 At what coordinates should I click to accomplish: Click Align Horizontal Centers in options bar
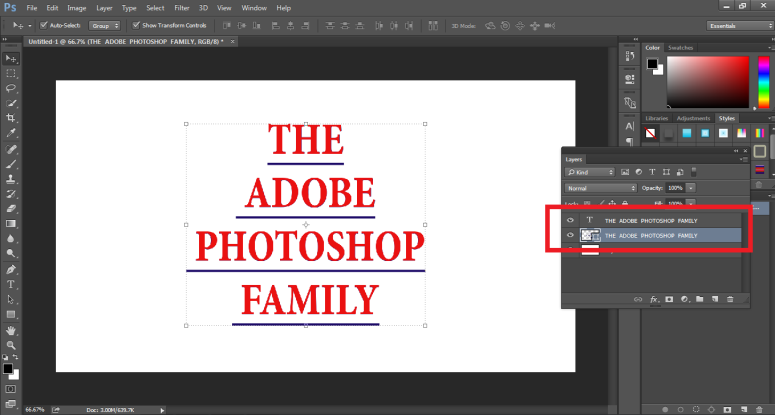point(291,26)
